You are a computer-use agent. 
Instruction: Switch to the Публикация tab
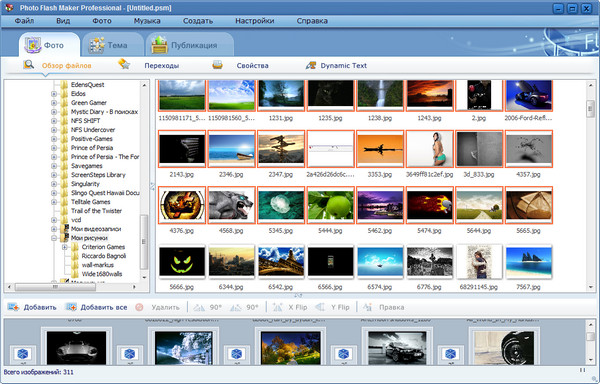[x=190, y=45]
